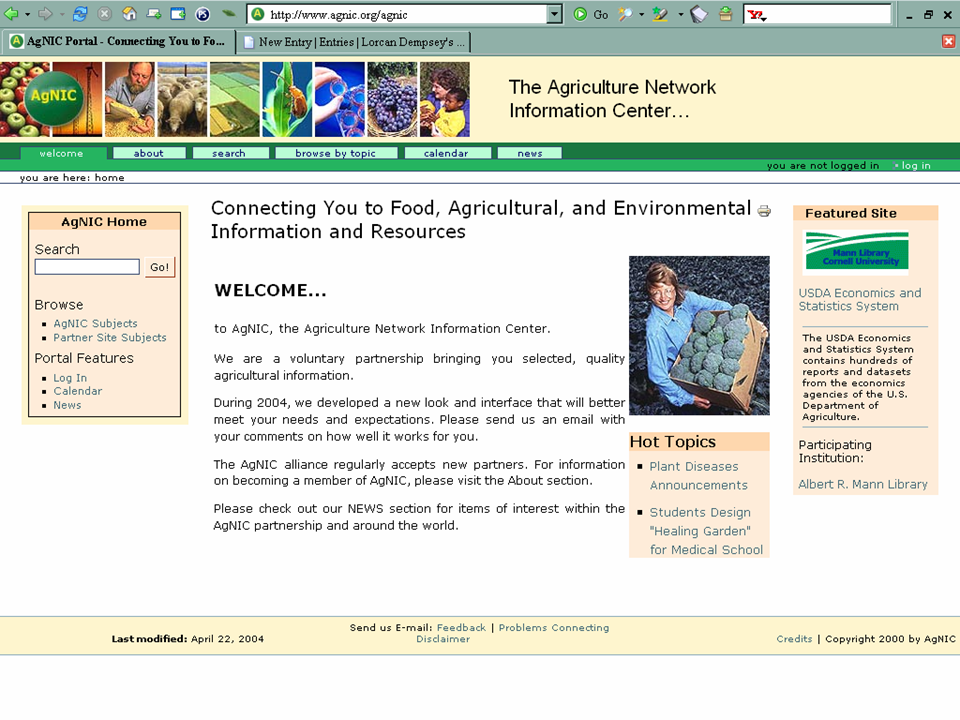Open the Students Design Healing Garden link
Screen dimensions: 960x720
pos(707,531)
